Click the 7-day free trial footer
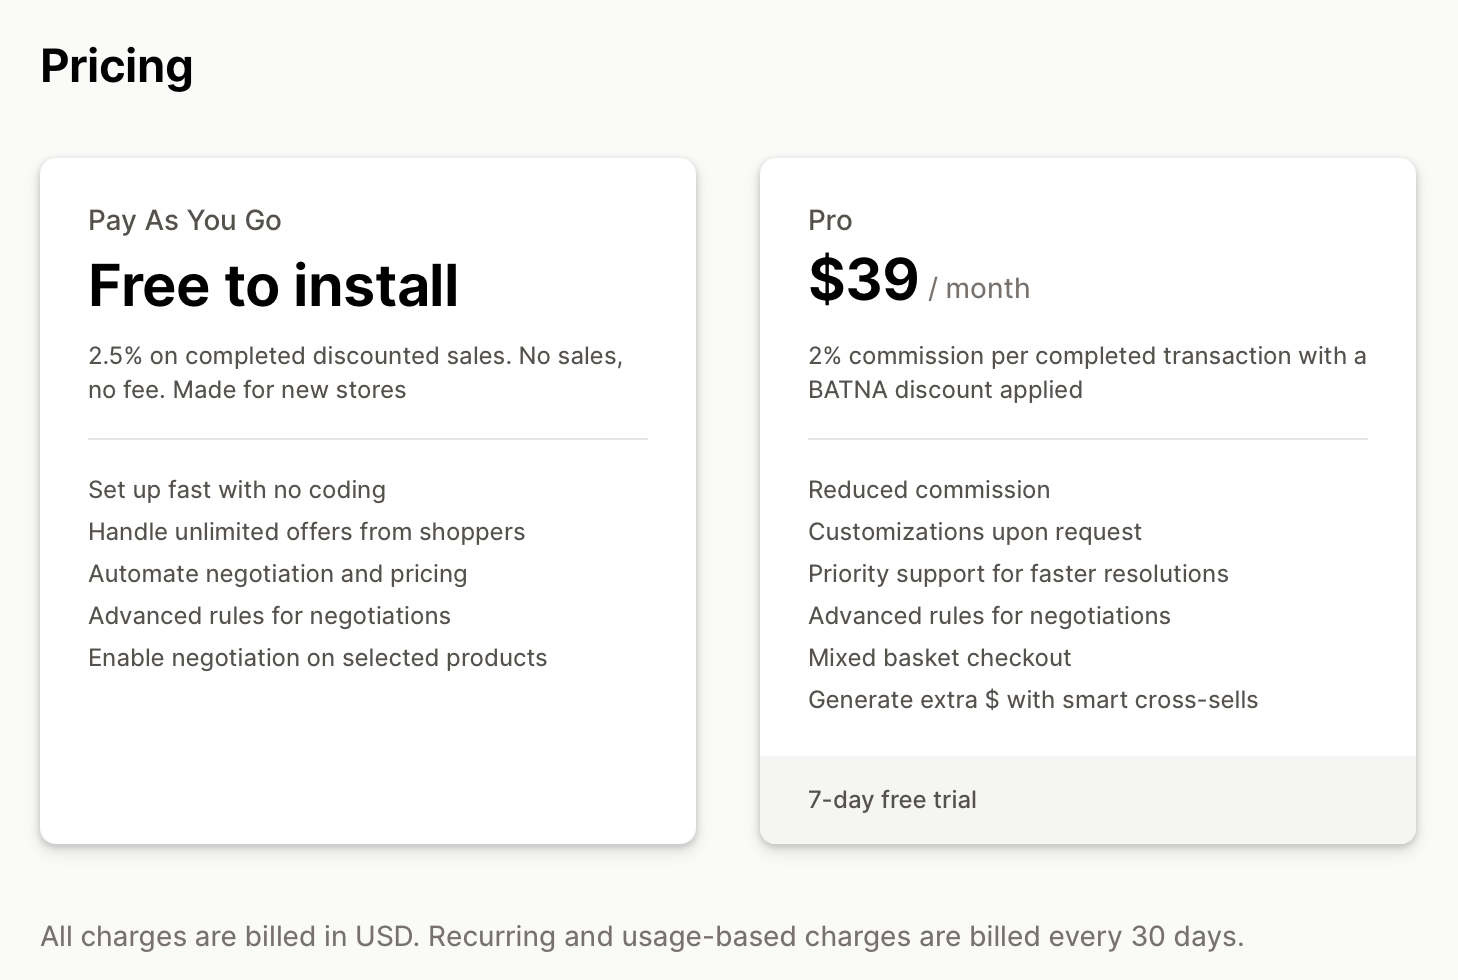This screenshot has width=1458, height=980. point(892,800)
